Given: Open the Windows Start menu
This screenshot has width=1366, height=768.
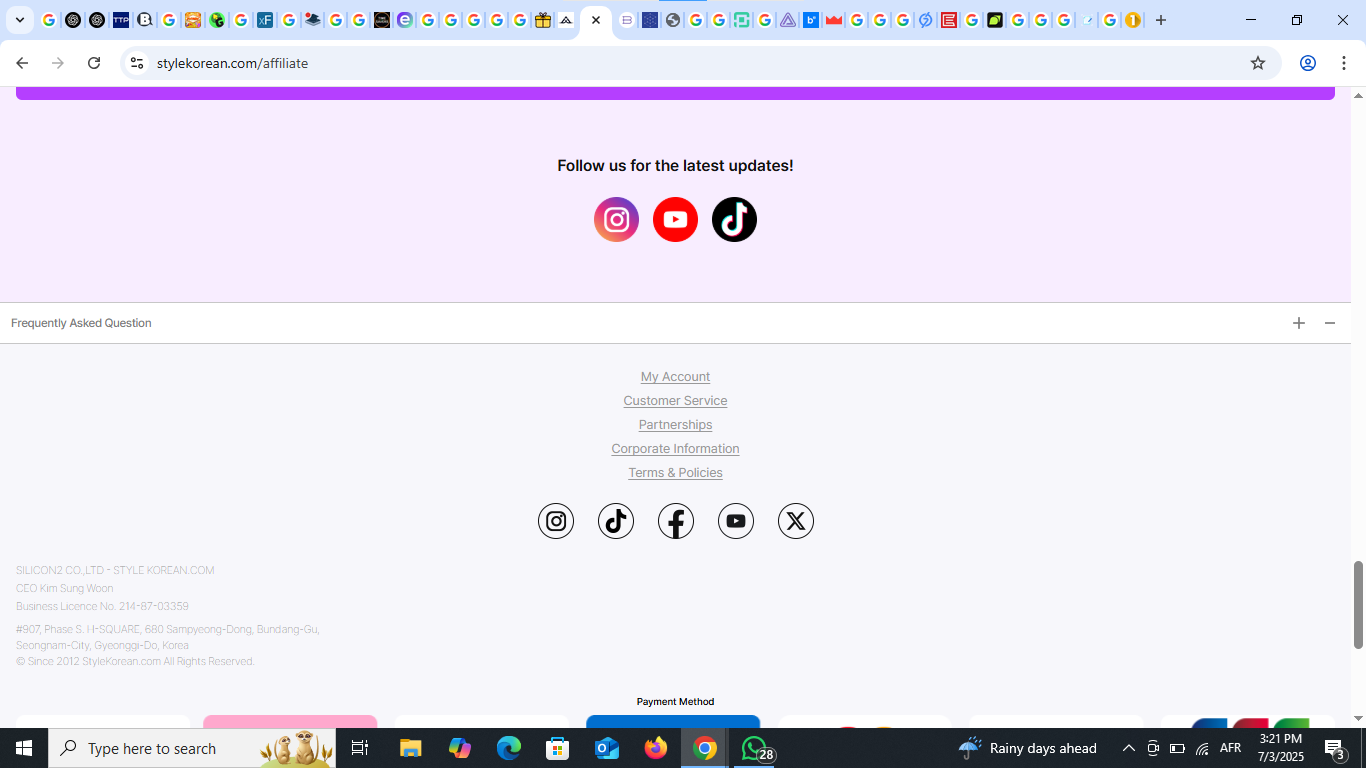Looking at the screenshot, I should (24, 748).
